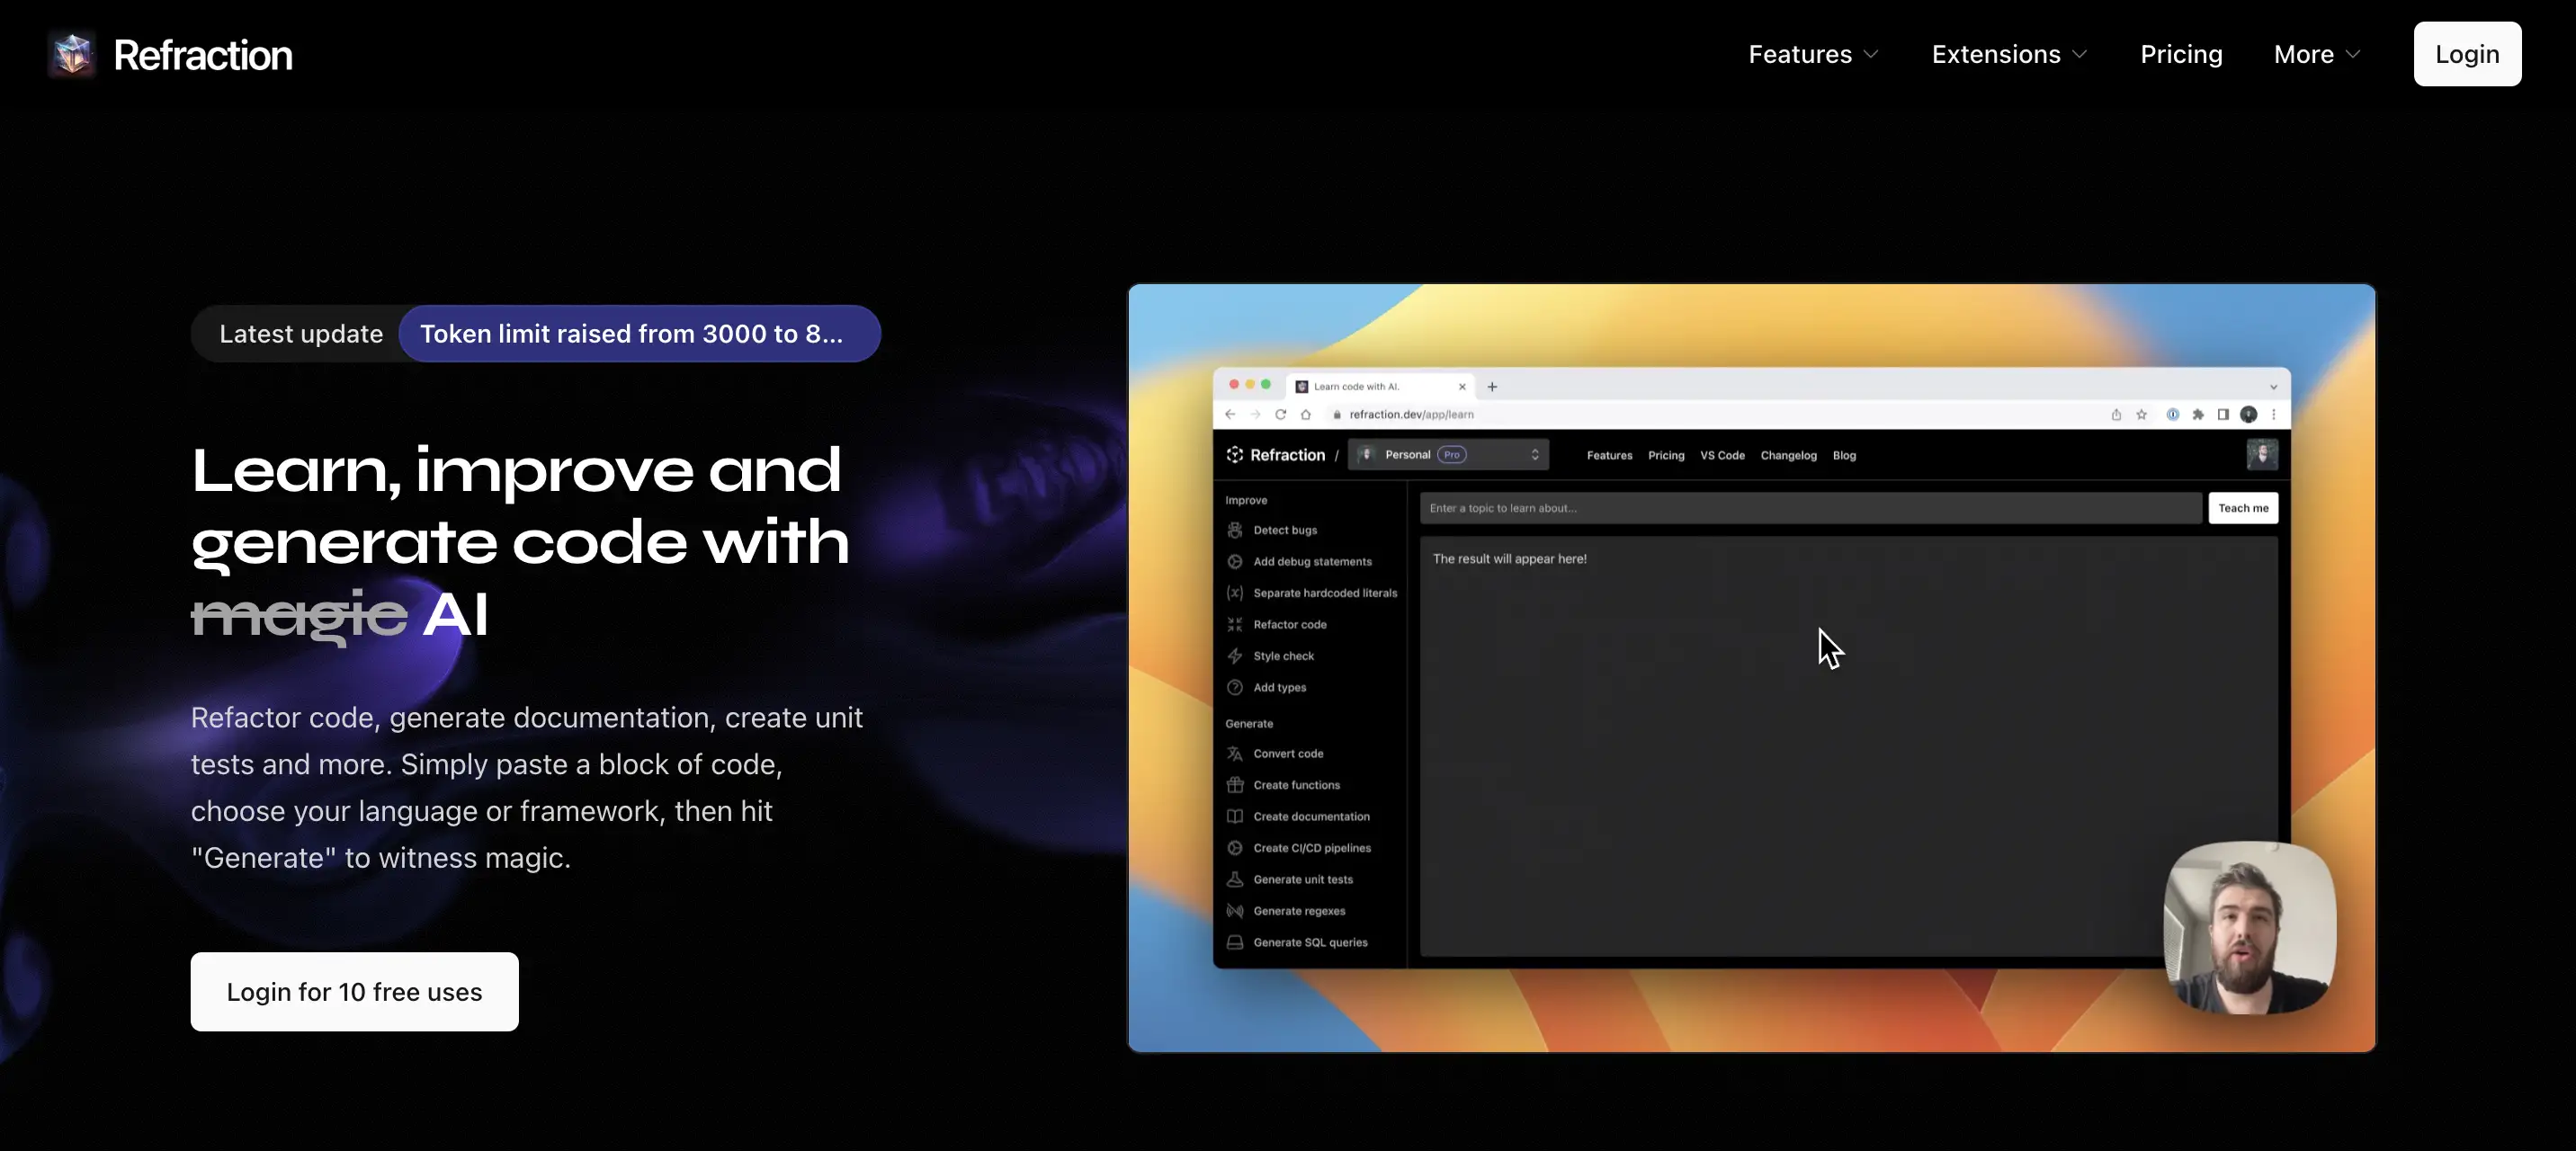
Task: Click the Refraction wordmark in header
Action: 203,55
